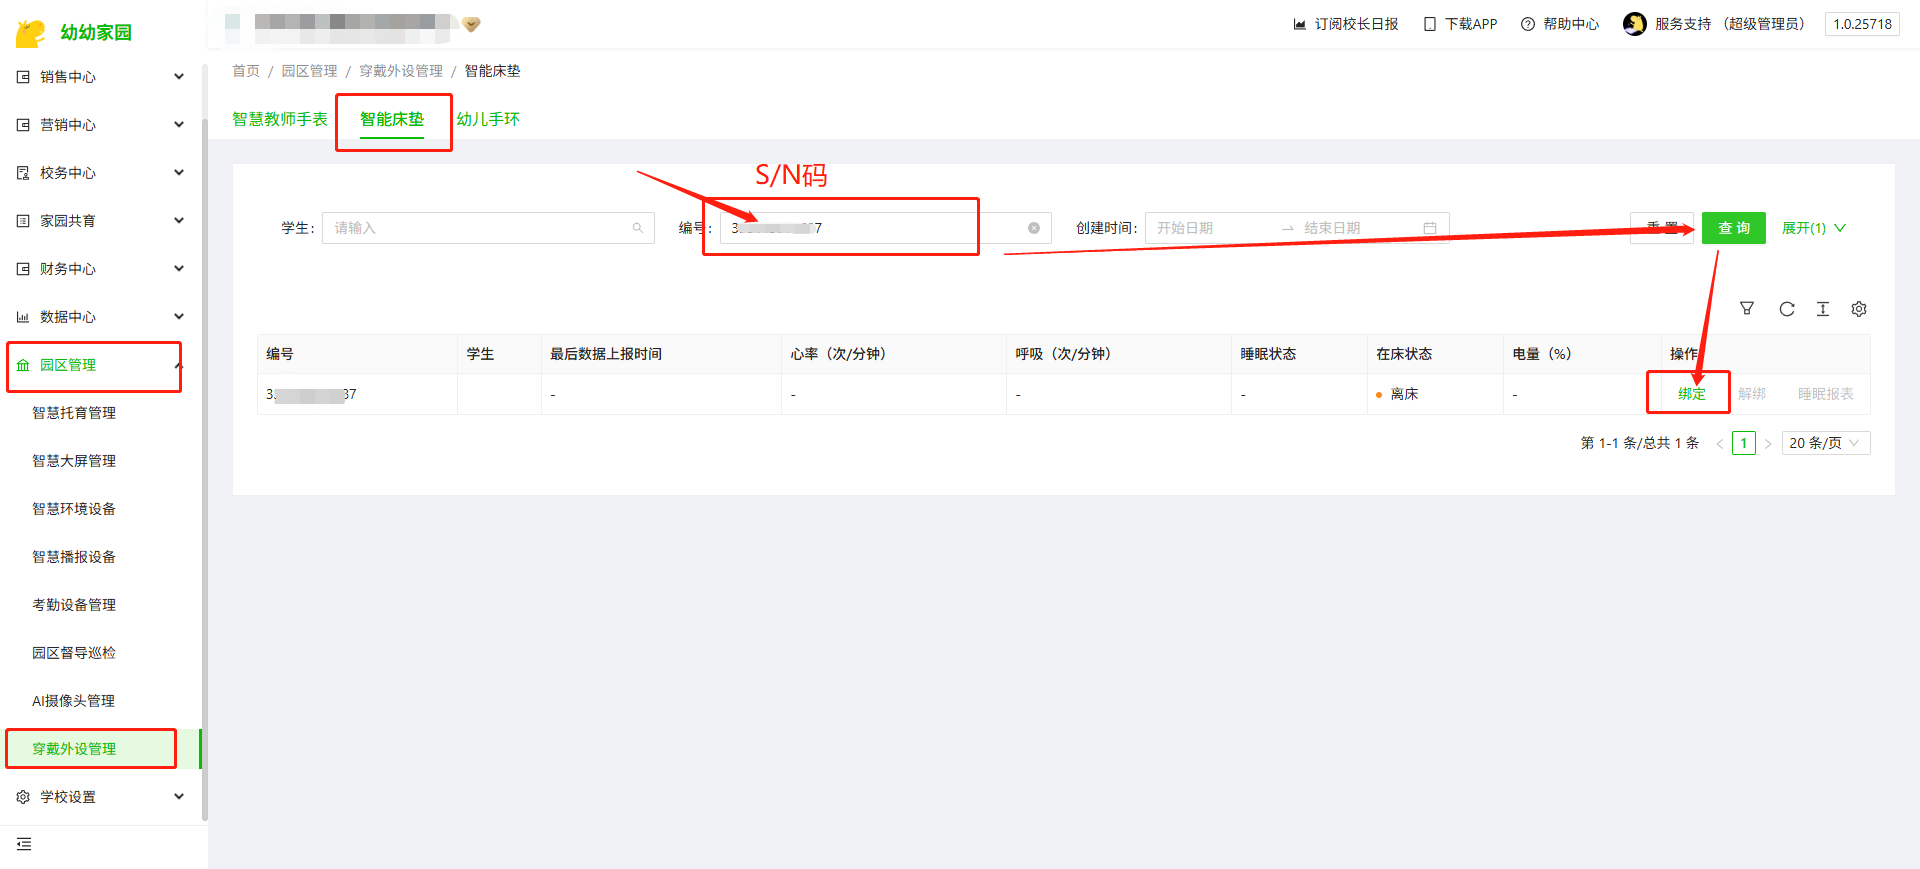Click the table filter funnel icon
Screen dimensions: 1920x869
click(x=1747, y=309)
